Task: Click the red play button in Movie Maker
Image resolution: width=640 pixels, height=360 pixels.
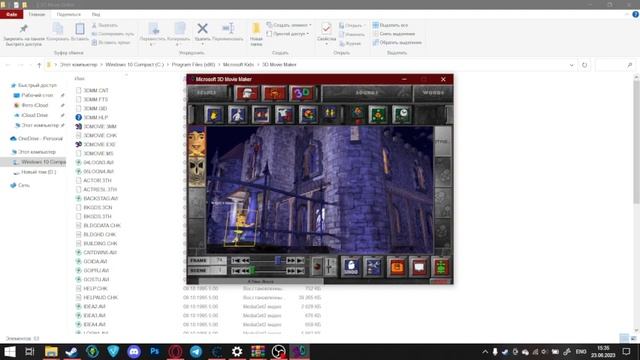Action: coord(317,267)
